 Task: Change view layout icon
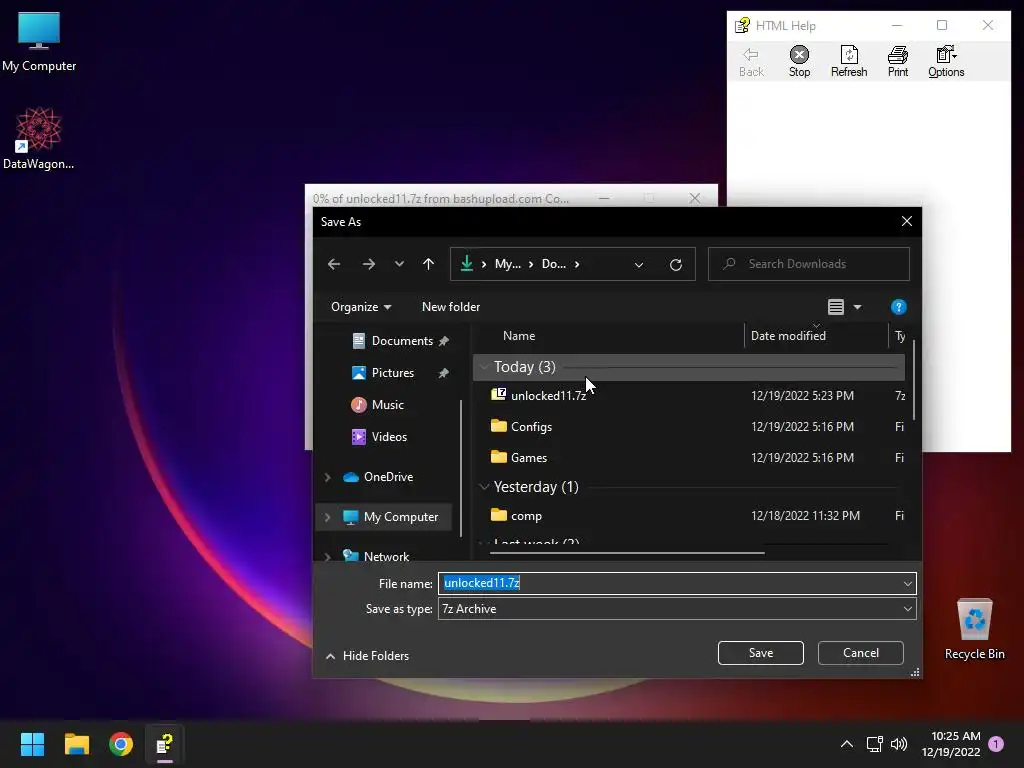click(835, 307)
